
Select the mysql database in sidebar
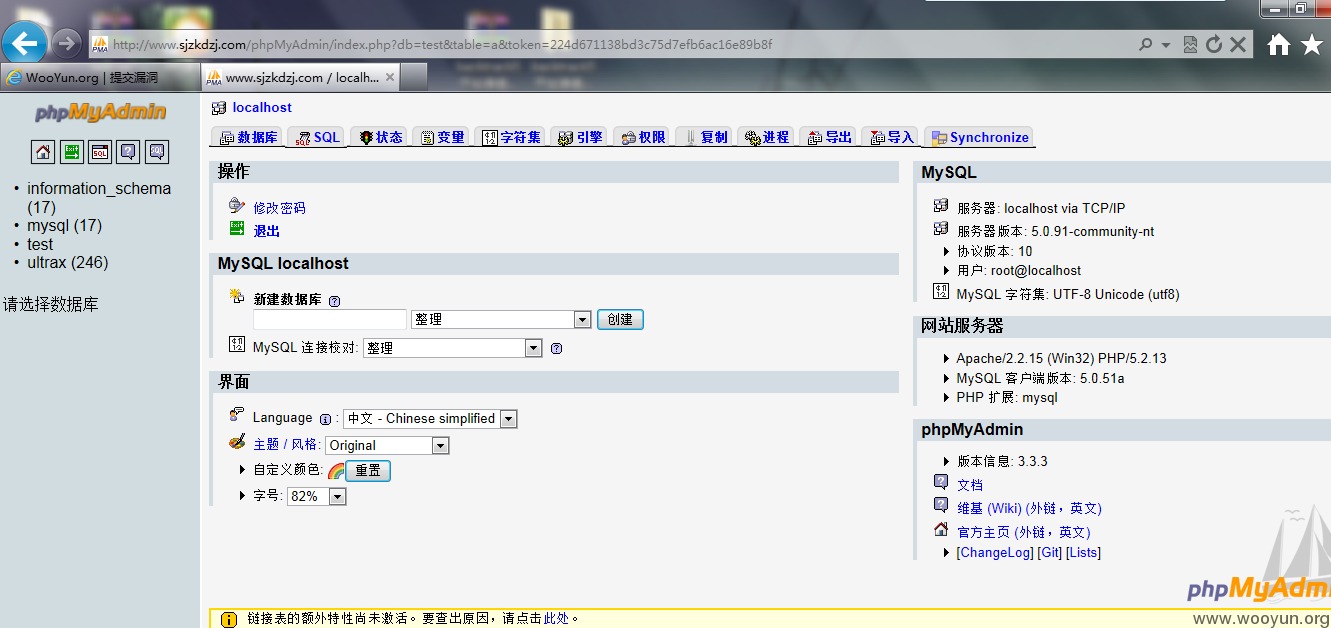[64, 226]
